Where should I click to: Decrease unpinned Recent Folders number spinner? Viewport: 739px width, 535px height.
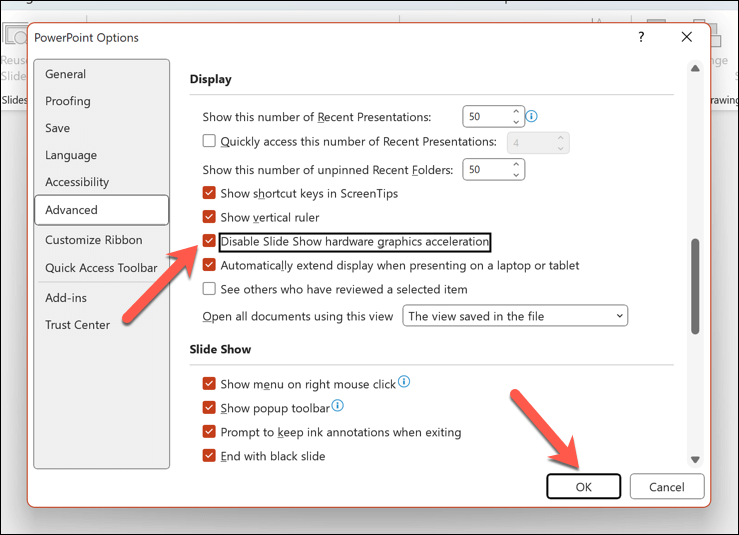point(516,175)
